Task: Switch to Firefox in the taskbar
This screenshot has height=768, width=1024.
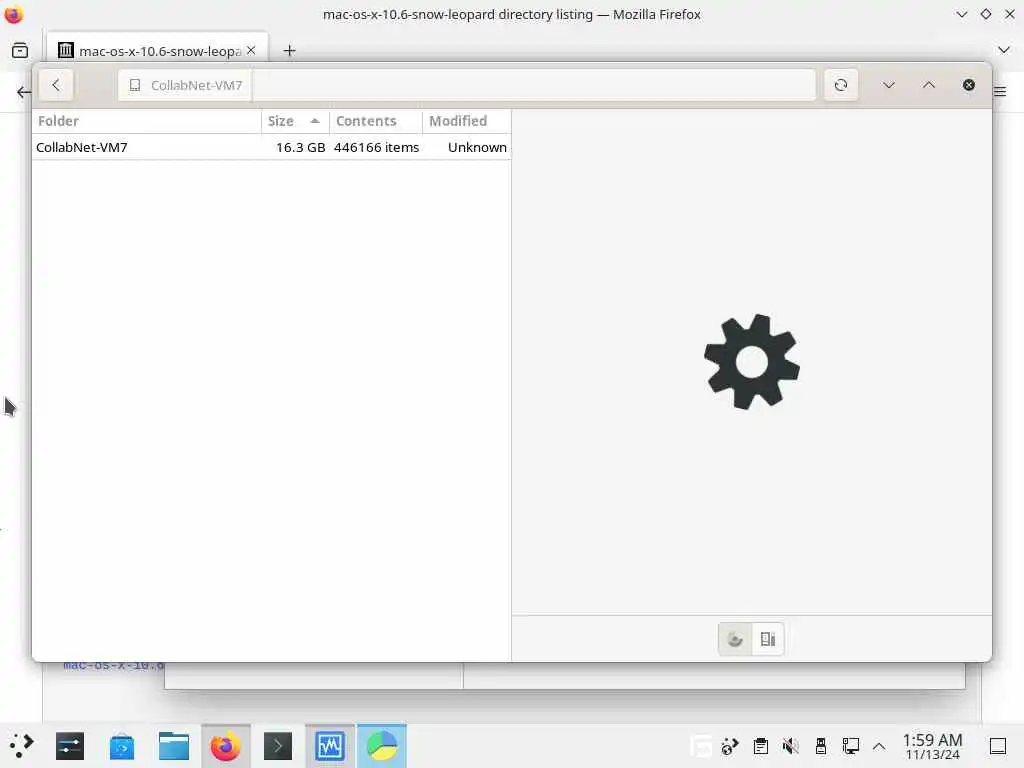Action: [225, 746]
